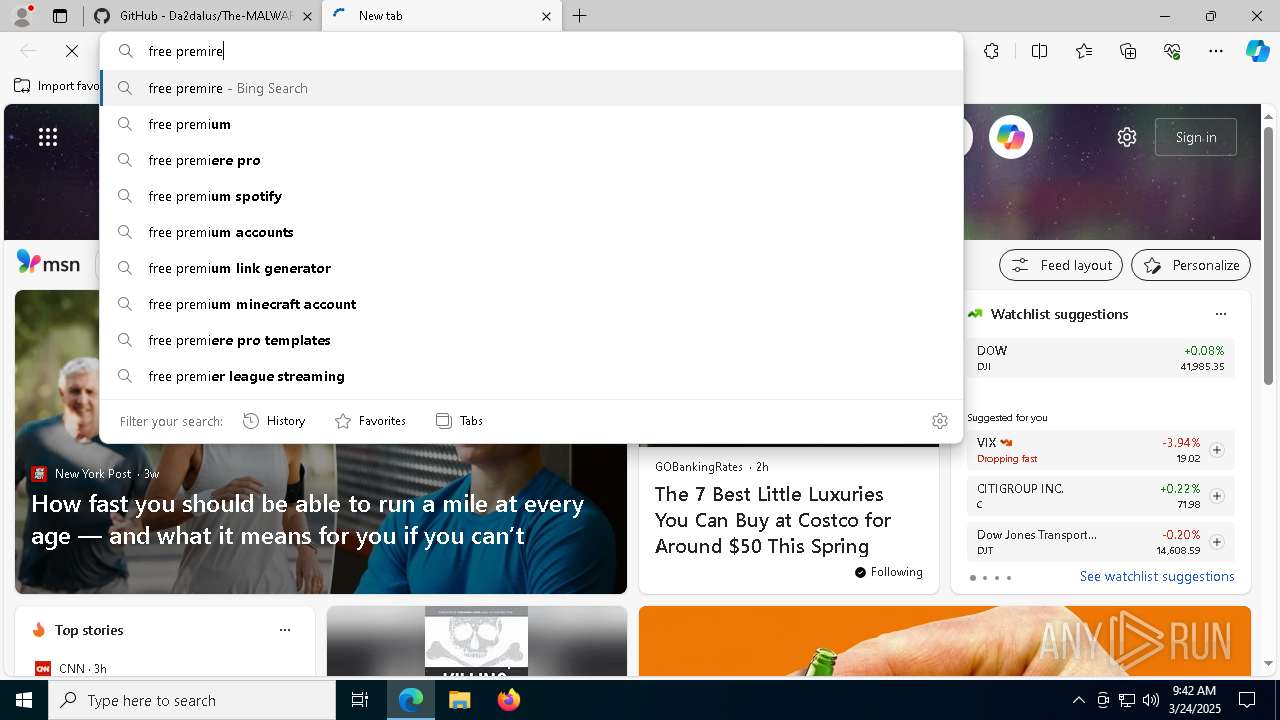This screenshot has height=720, width=1280.
Task: Open the Feed layout options
Action: (x=1061, y=265)
